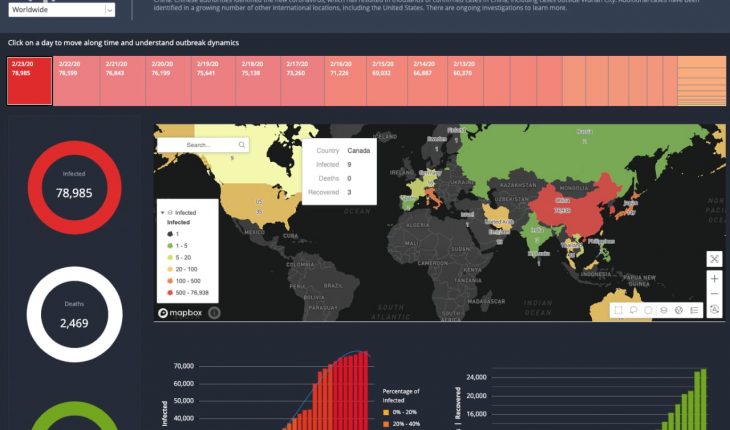Select the rectangle selection tool on map
This screenshot has height=430, width=730.
point(618,310)
